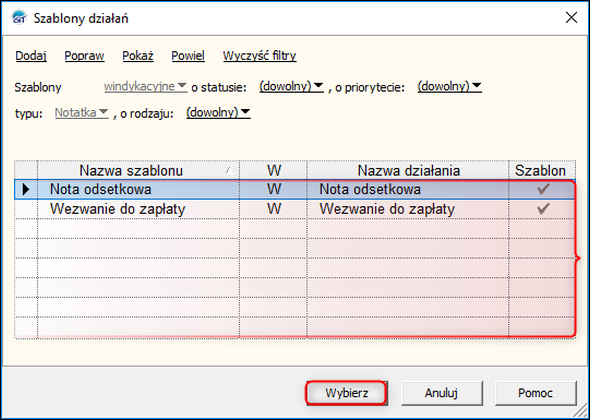Viewport: 590px width, 420px height.
Task: Click the W cell in the Wezwanie do zapłaty row
Action: 274,209
